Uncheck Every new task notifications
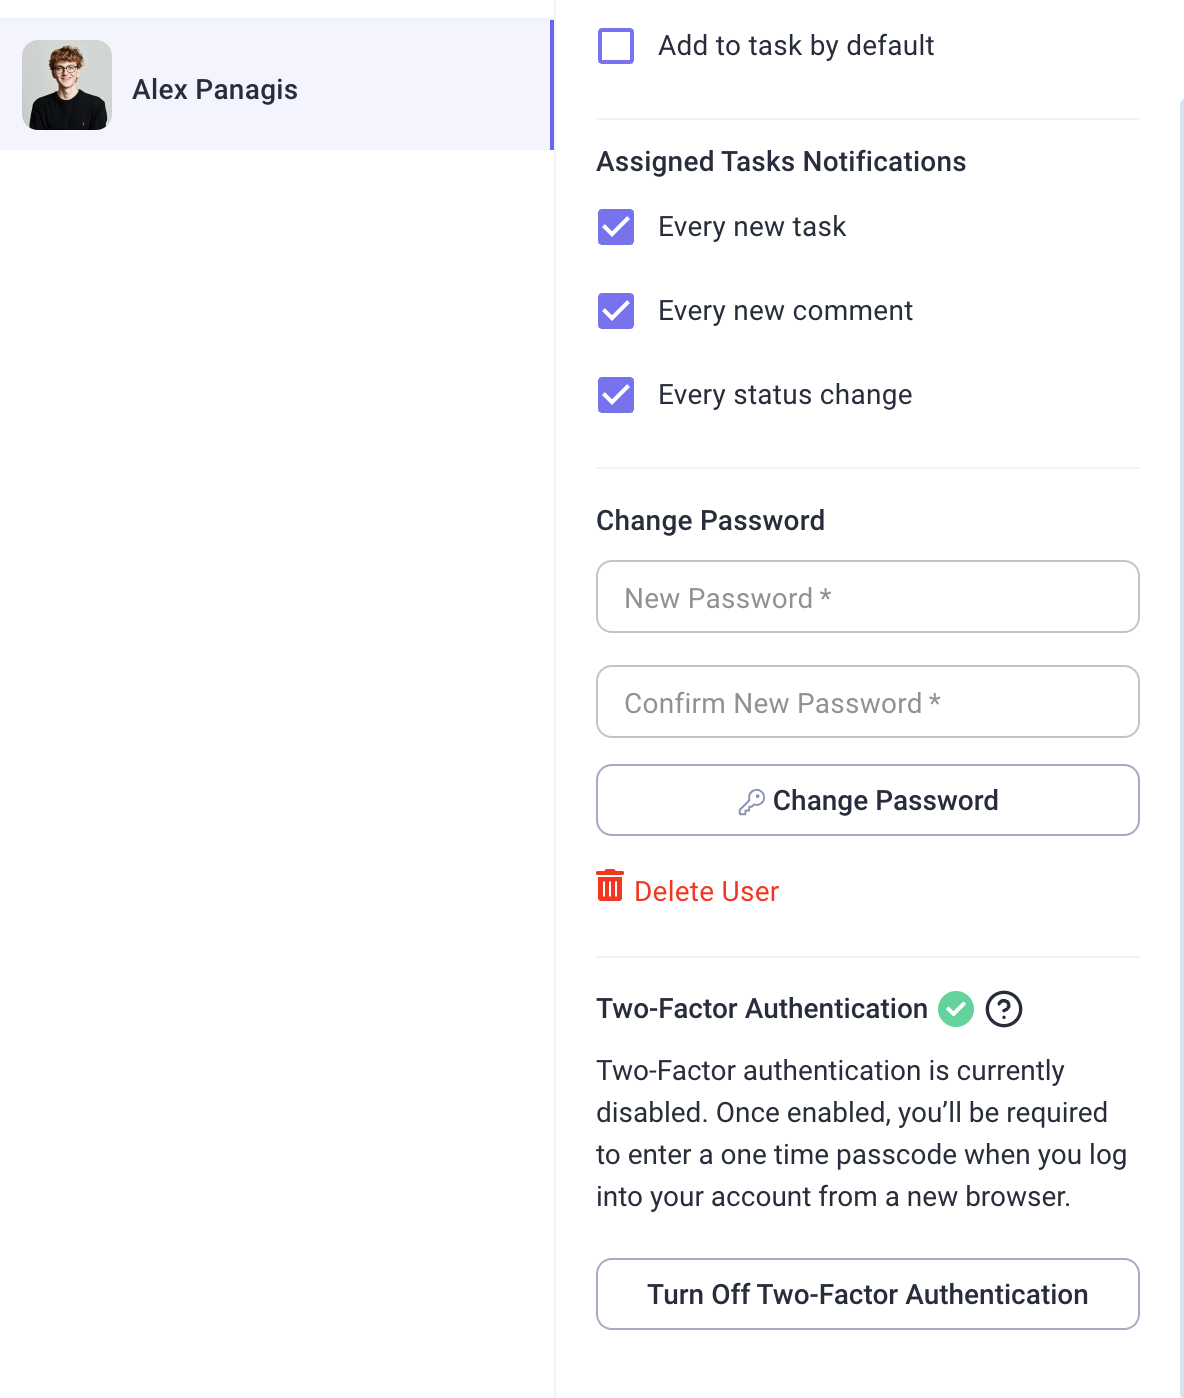The width and height of the screenshot is (1184, 1398). 616,227
